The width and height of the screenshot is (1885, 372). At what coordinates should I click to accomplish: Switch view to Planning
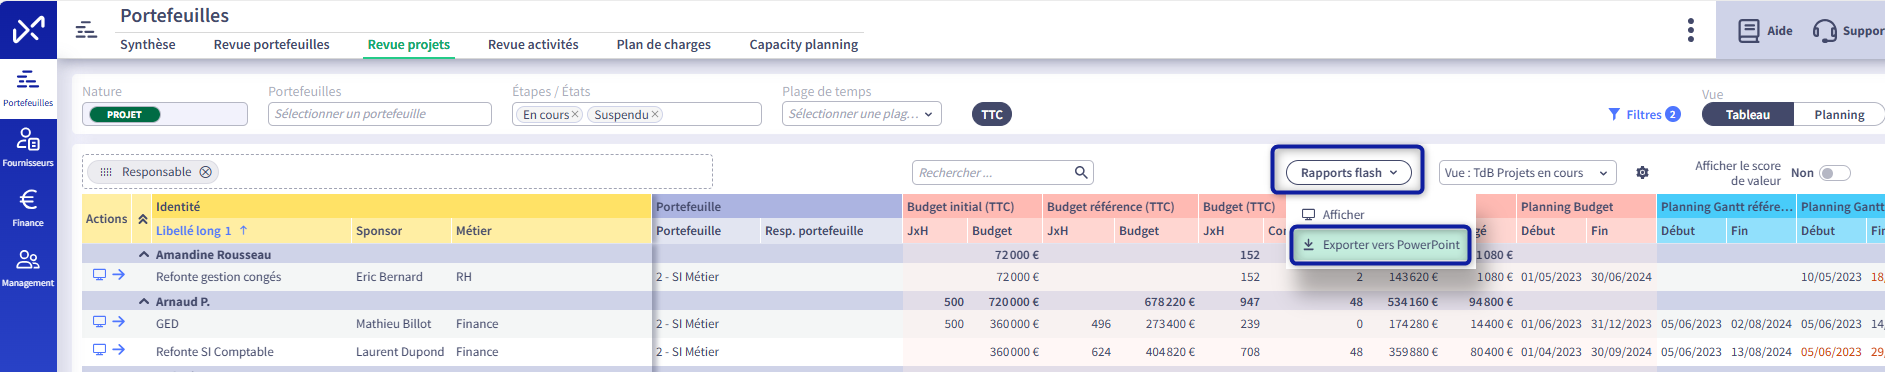click(1839, 115)
